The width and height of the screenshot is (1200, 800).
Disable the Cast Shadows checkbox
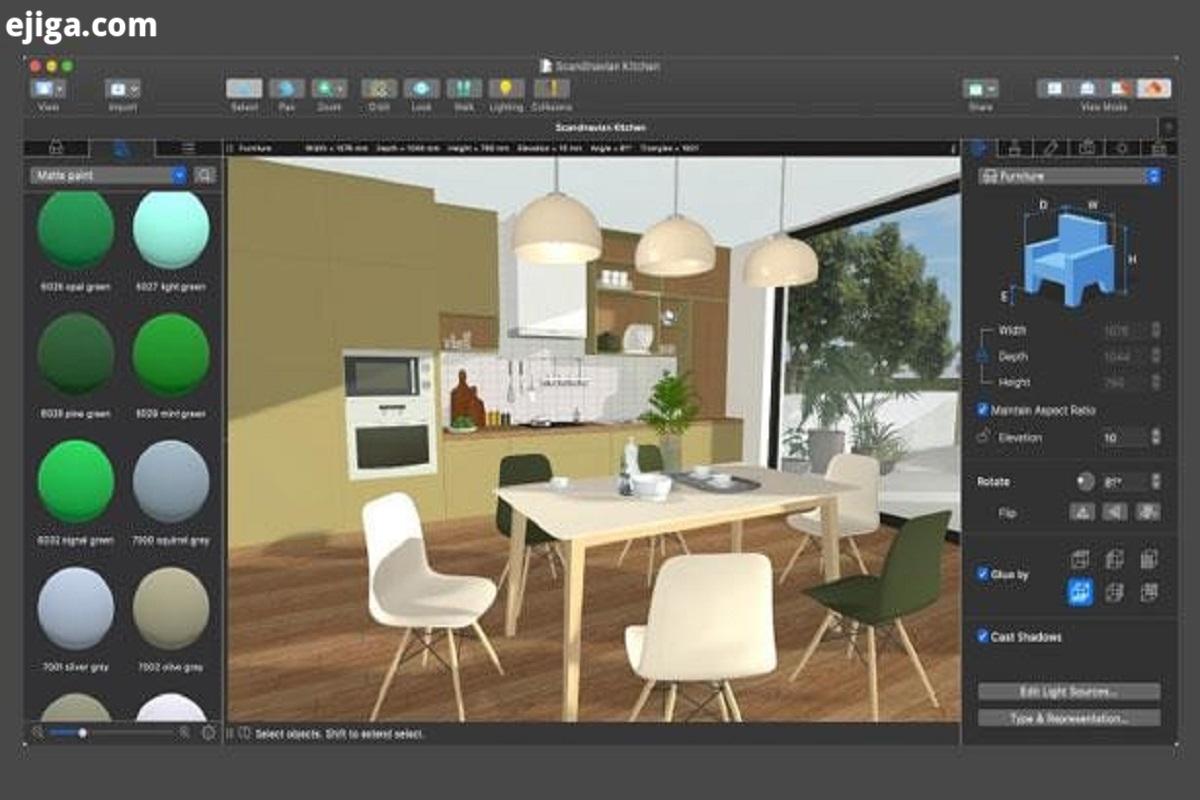(x=983, y=636)
